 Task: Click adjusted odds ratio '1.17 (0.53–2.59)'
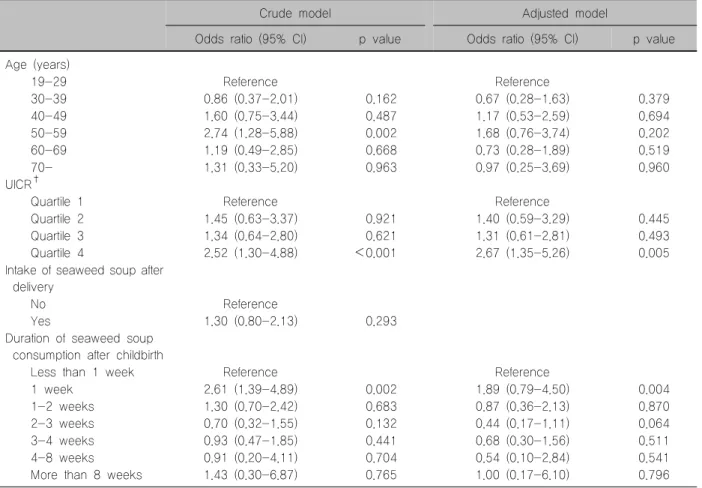tap(522, 116)
